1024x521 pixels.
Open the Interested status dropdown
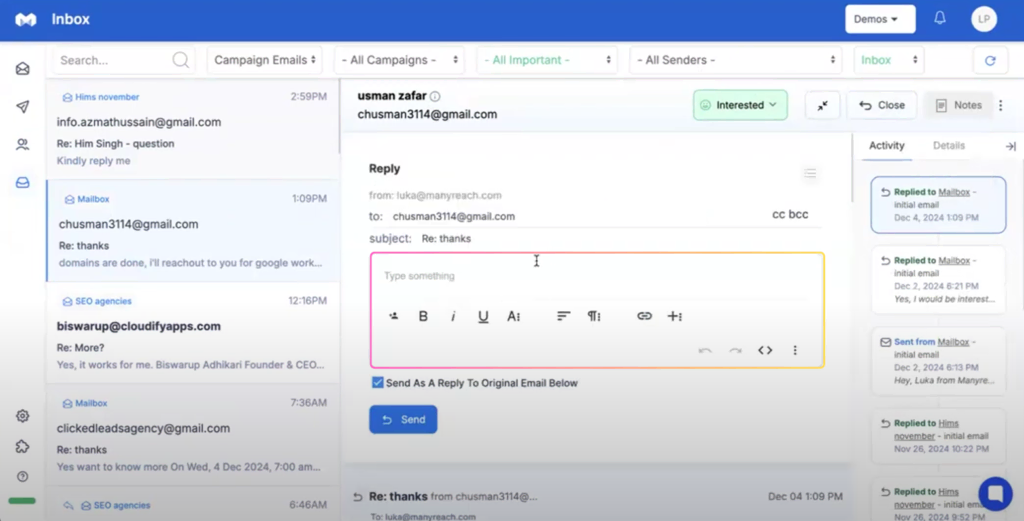[x=740, y=105]
